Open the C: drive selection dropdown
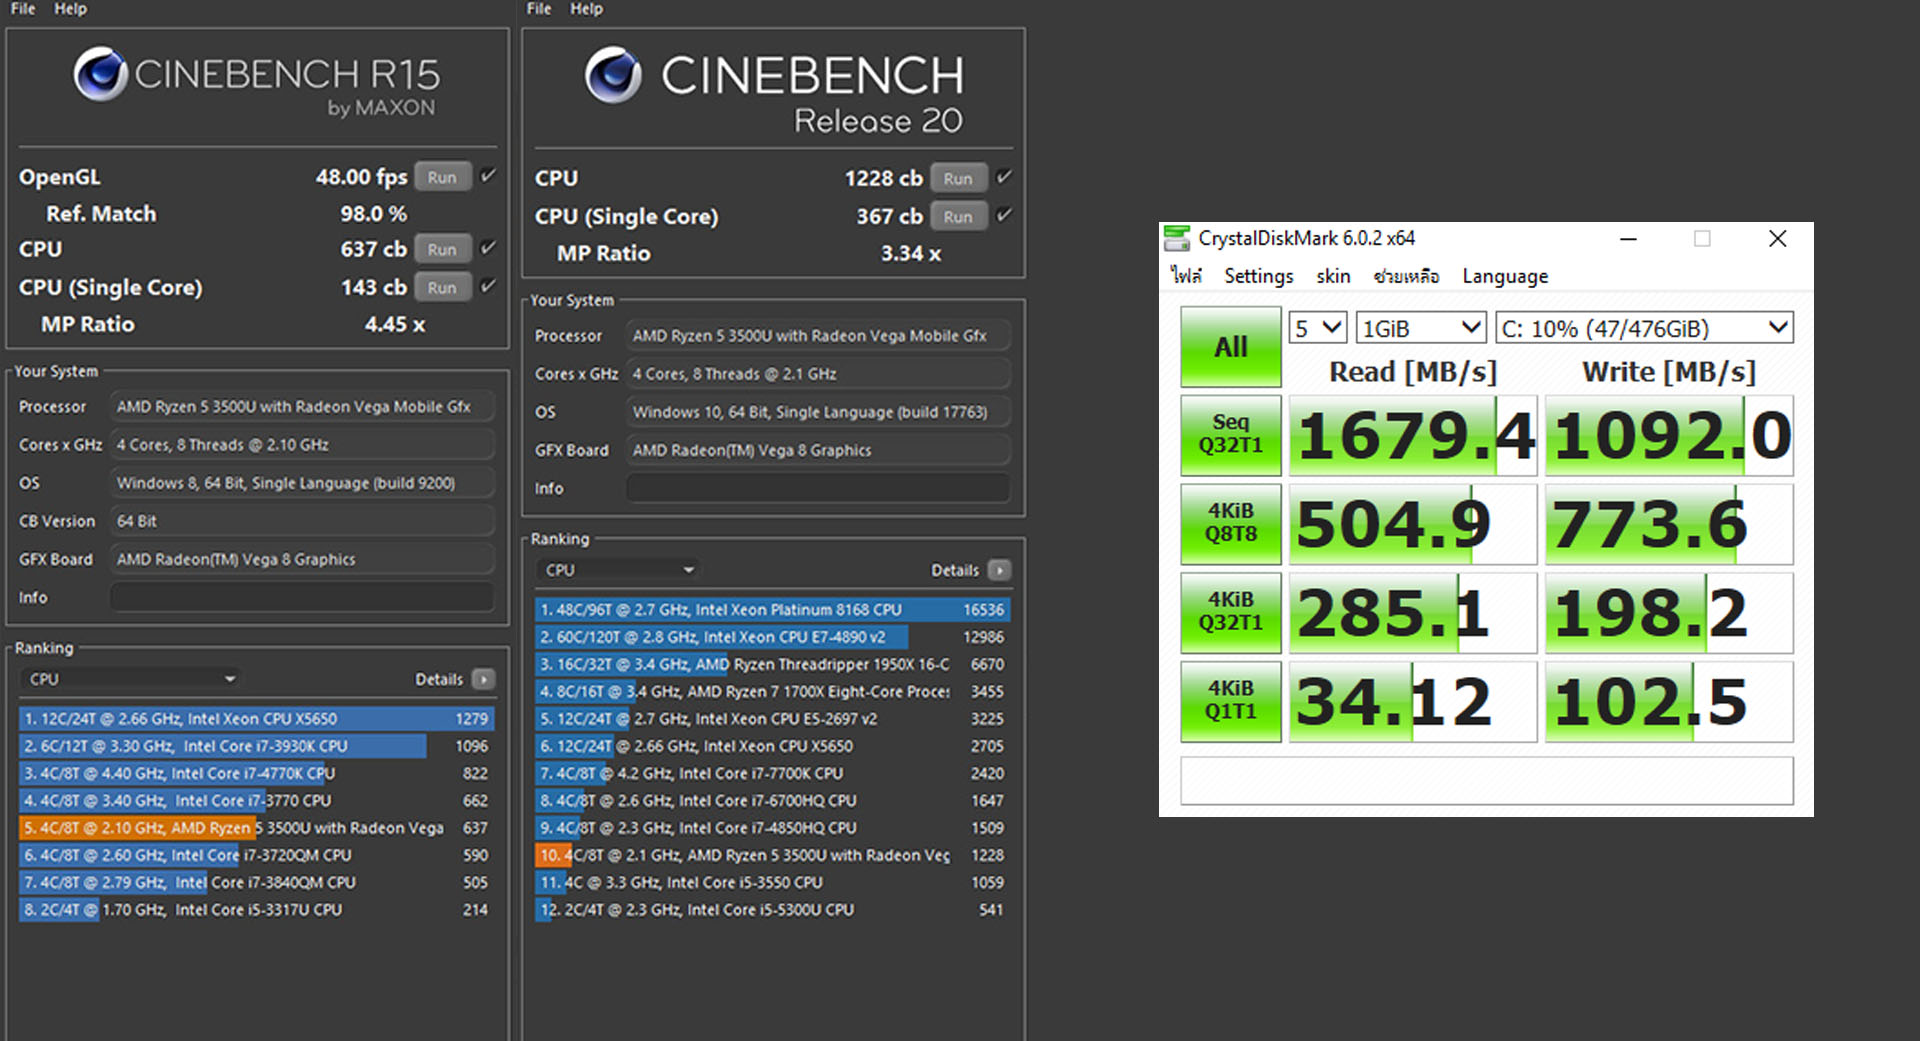The height and width of the screenshot is (1041, 1920). click(1644, 328)
